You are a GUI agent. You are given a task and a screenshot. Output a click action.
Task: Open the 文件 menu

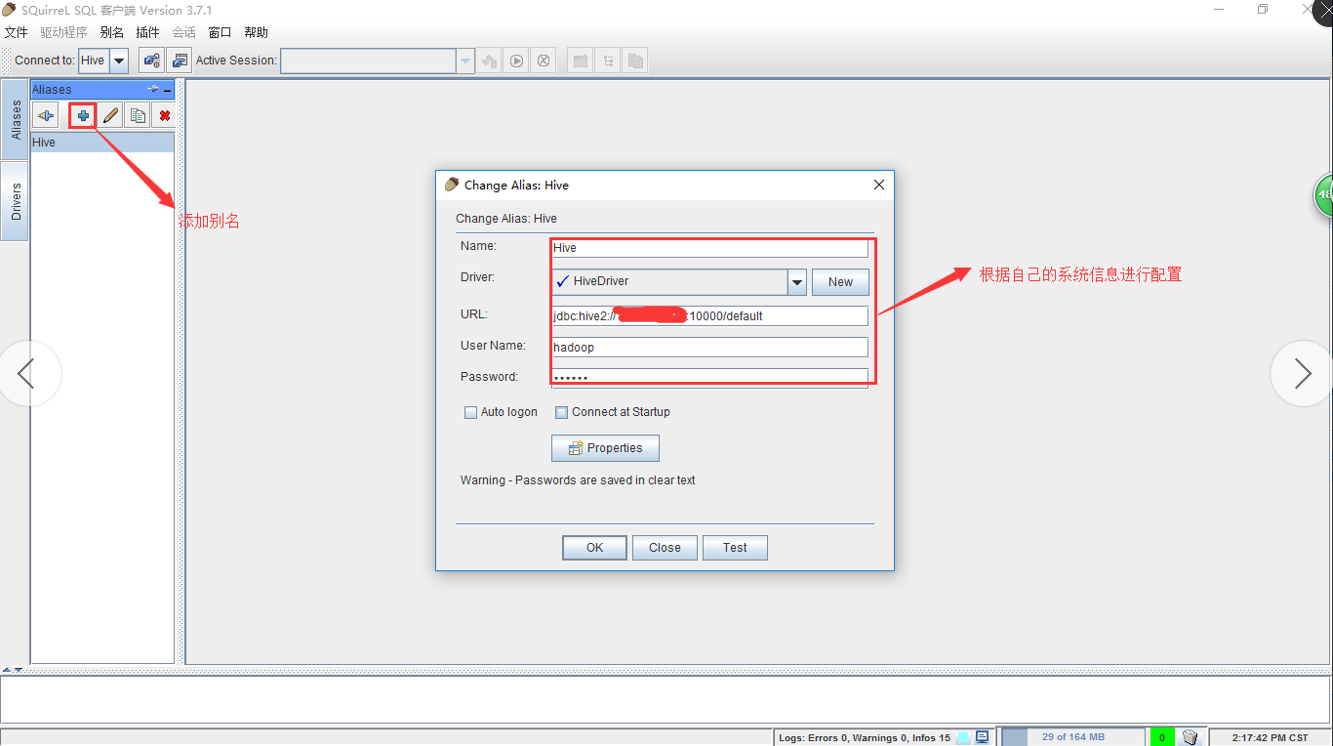[16, 33]
